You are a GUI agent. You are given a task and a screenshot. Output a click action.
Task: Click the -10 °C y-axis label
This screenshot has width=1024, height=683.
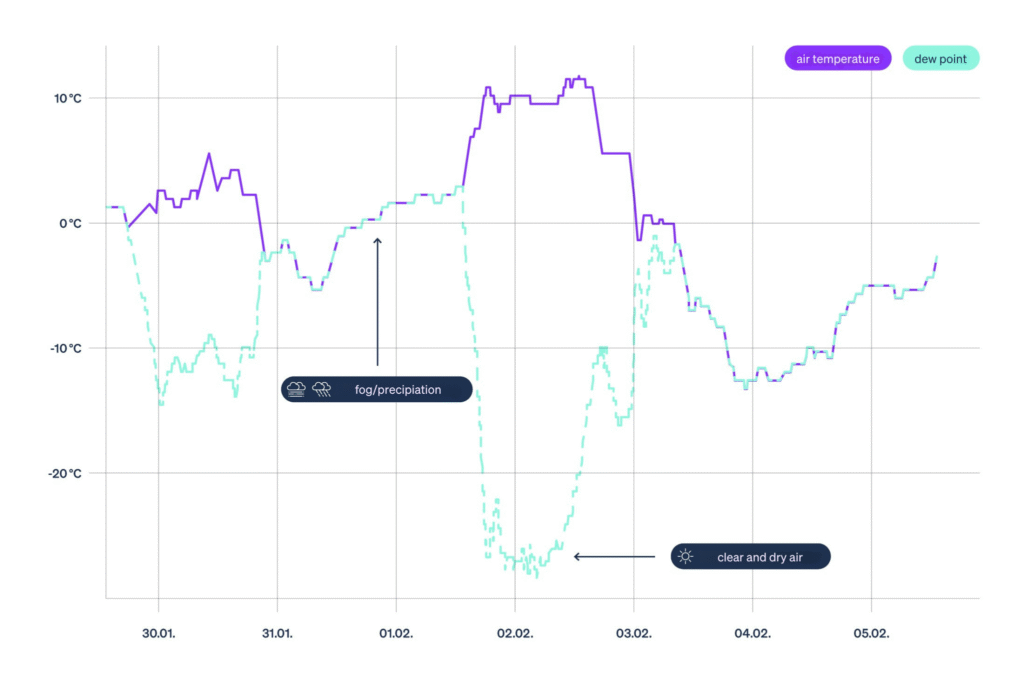click(66, 349)
